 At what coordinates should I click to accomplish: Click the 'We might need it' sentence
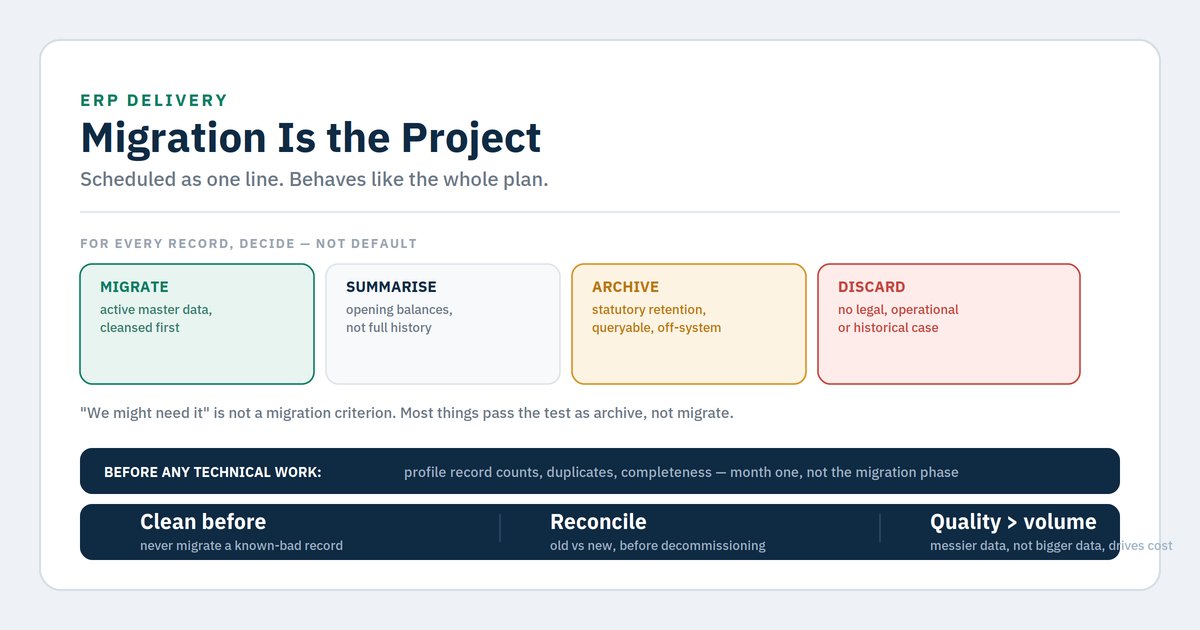pyautogui.click(x=407, y=413)
